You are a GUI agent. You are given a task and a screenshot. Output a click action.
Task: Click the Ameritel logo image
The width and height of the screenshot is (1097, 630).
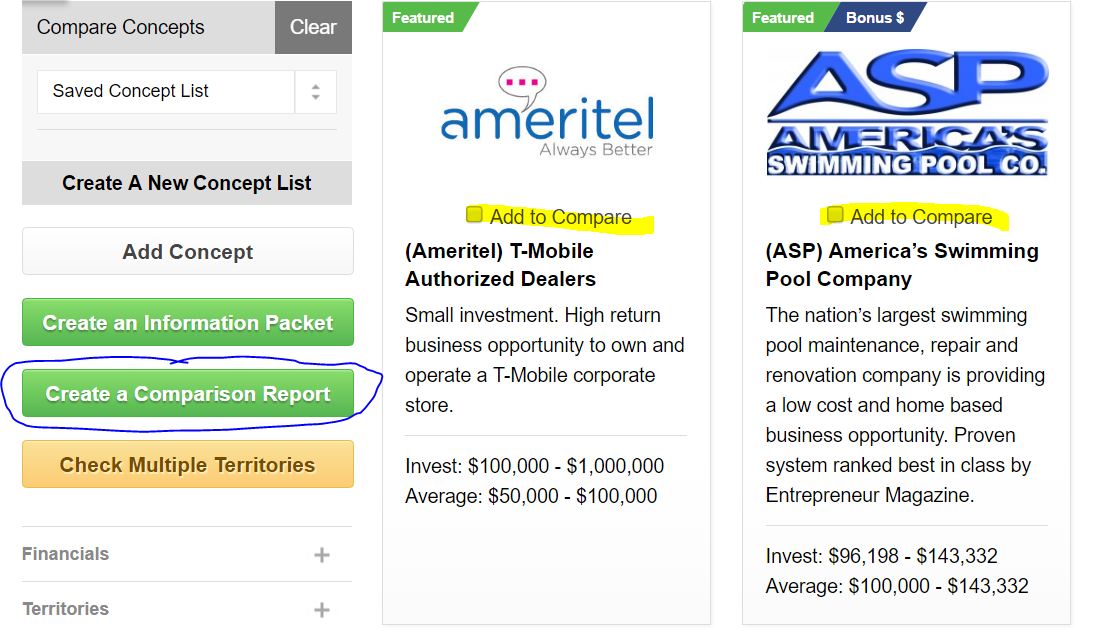coord(547,112)
